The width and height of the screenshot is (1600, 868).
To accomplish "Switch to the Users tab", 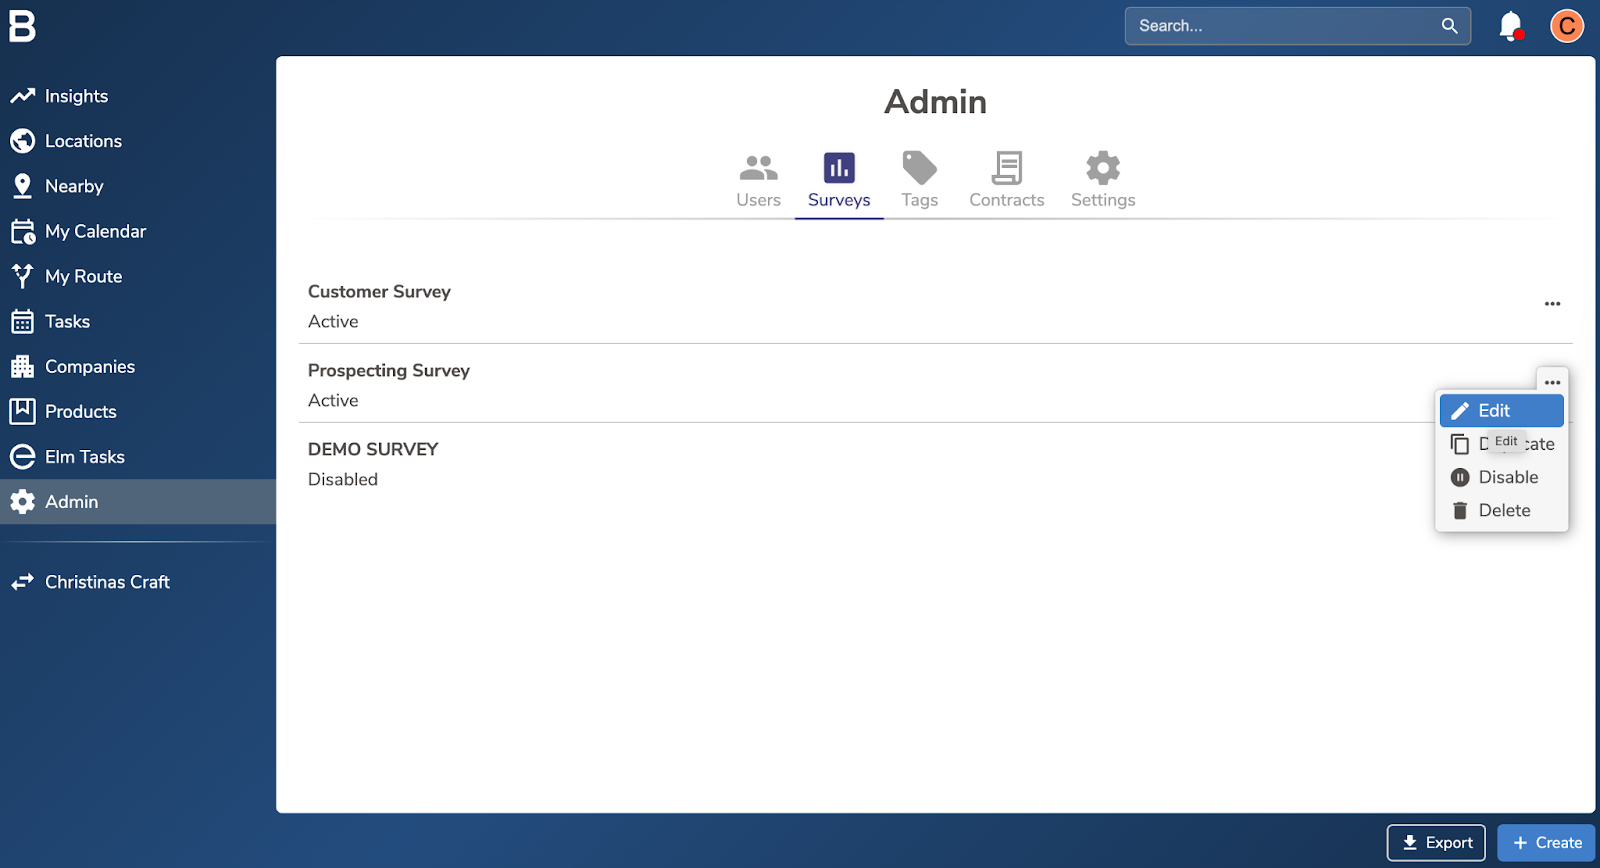I will coord(758,180).
